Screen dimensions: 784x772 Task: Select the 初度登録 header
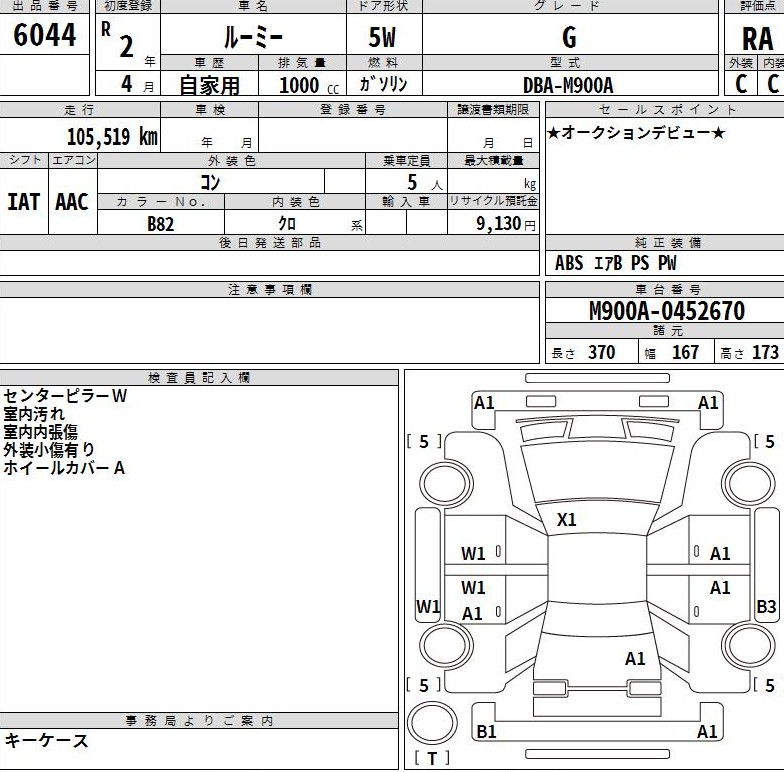click(128, 6)
